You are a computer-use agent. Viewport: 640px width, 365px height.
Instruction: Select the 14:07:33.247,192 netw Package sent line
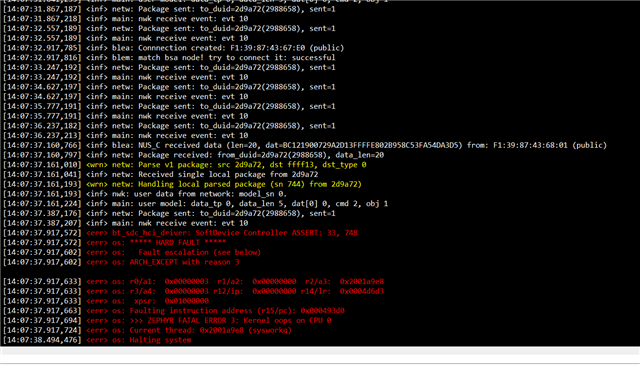(x=169, y=67)
